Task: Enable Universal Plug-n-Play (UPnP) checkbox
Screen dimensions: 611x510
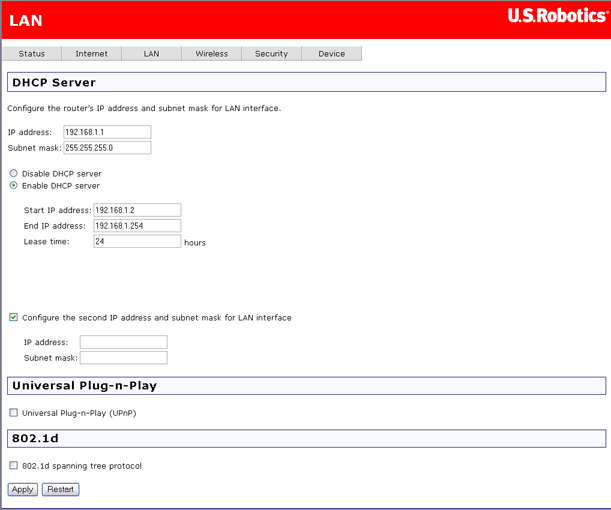Action: (14, 413)
